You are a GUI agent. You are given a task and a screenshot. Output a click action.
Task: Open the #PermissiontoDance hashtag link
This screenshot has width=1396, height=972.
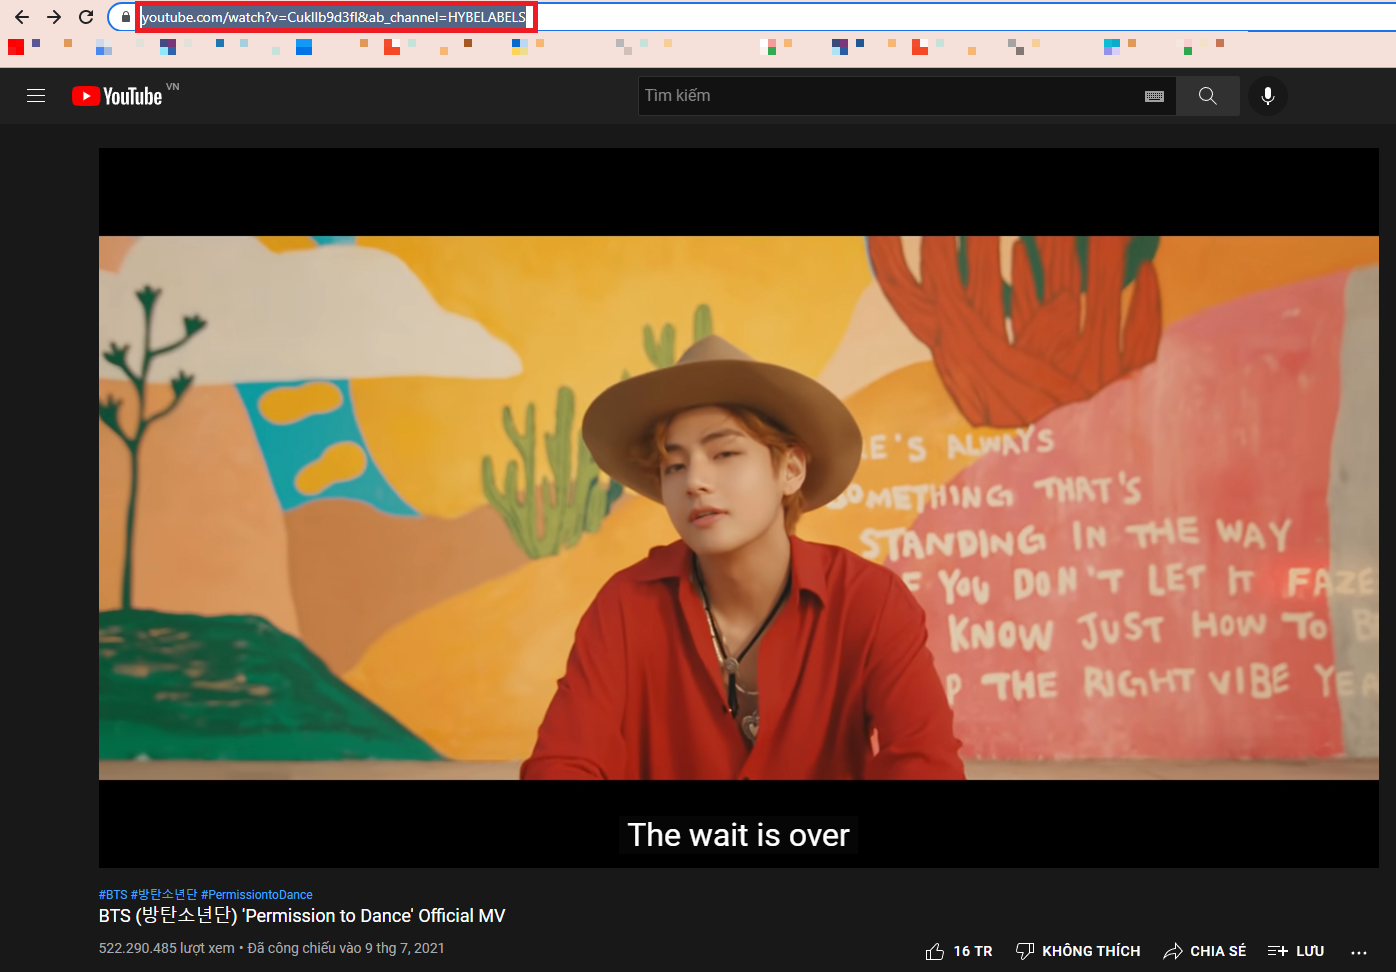pos(257,895)
